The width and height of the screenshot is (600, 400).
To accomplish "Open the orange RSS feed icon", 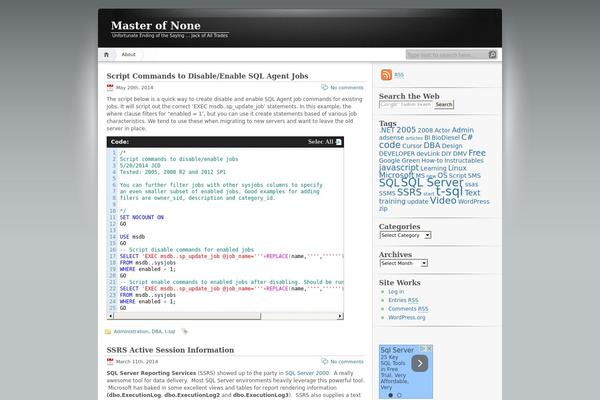I will point(386,75).
